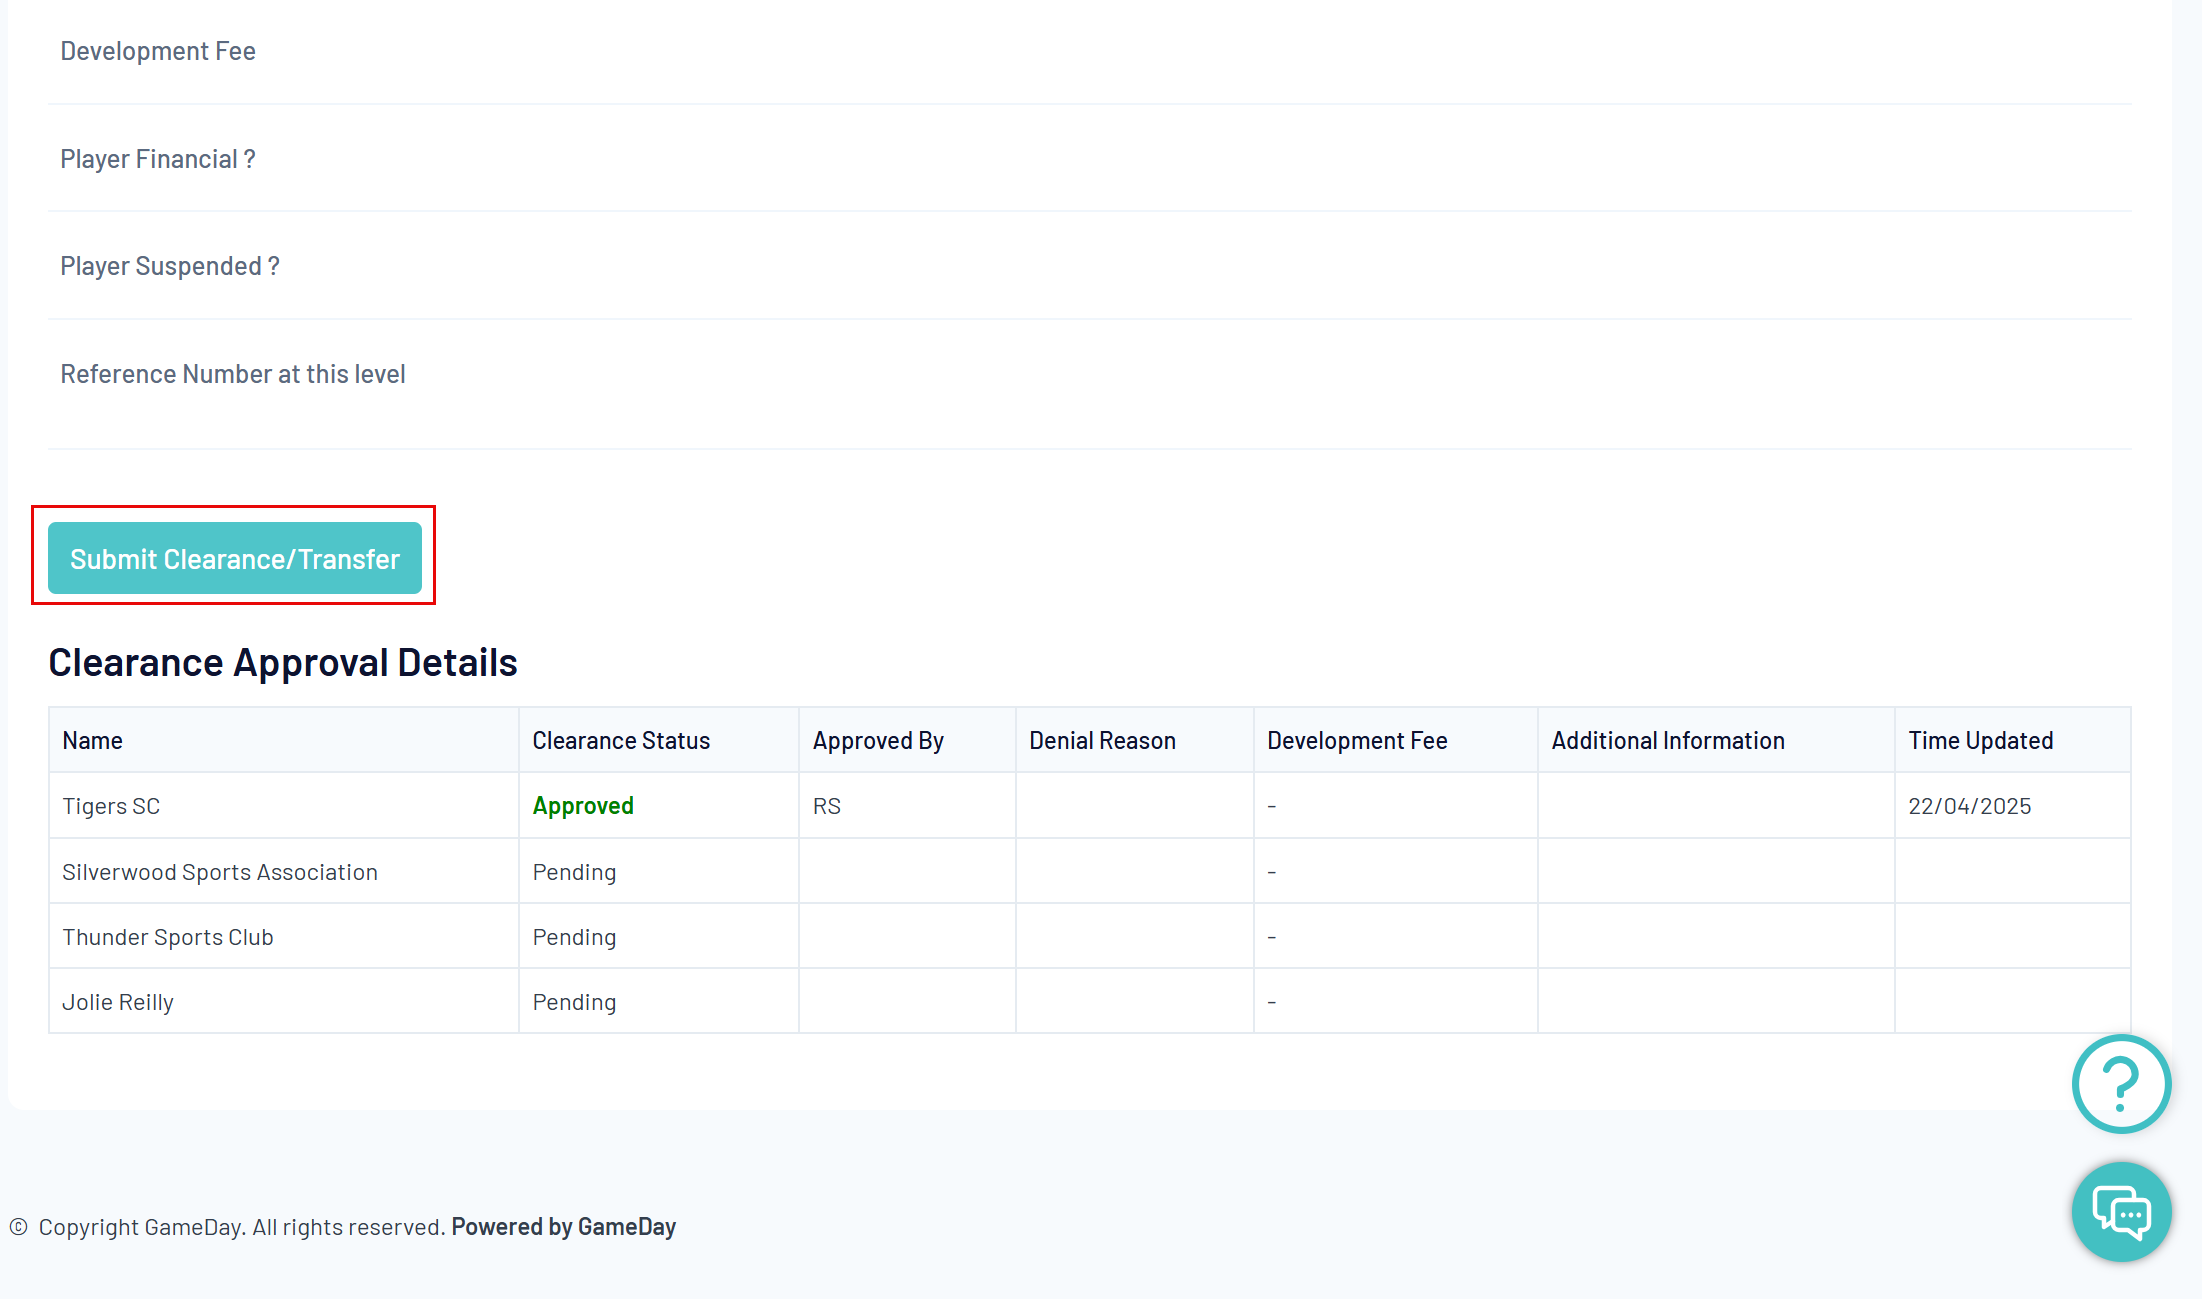Click the Time Updated column header
Viewport: 2202px width, 1299px height.
click(1980, 741)
